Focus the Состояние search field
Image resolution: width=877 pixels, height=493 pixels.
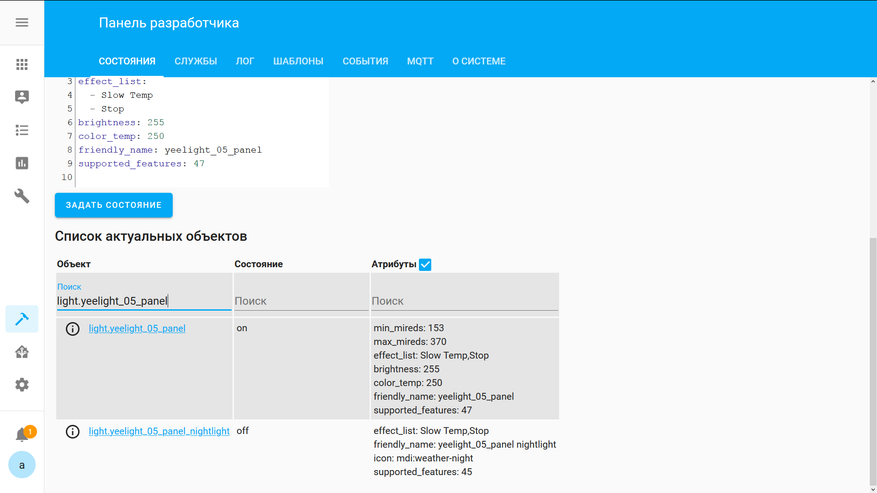[301, 301]
